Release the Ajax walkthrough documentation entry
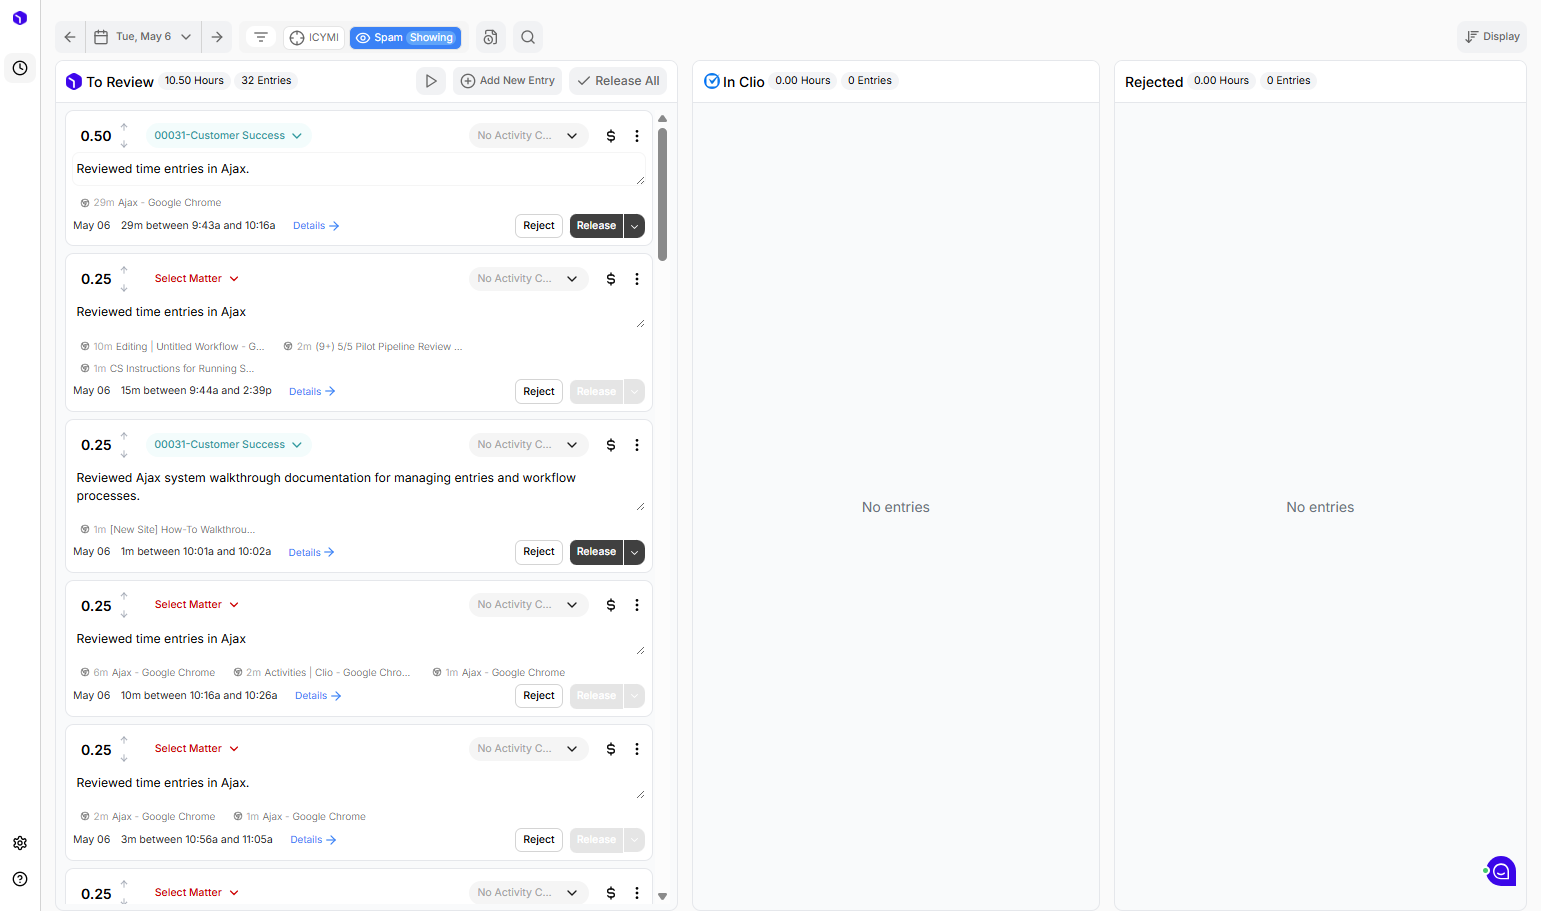The height and width of the screenshot is (911, 1541). 596,552
